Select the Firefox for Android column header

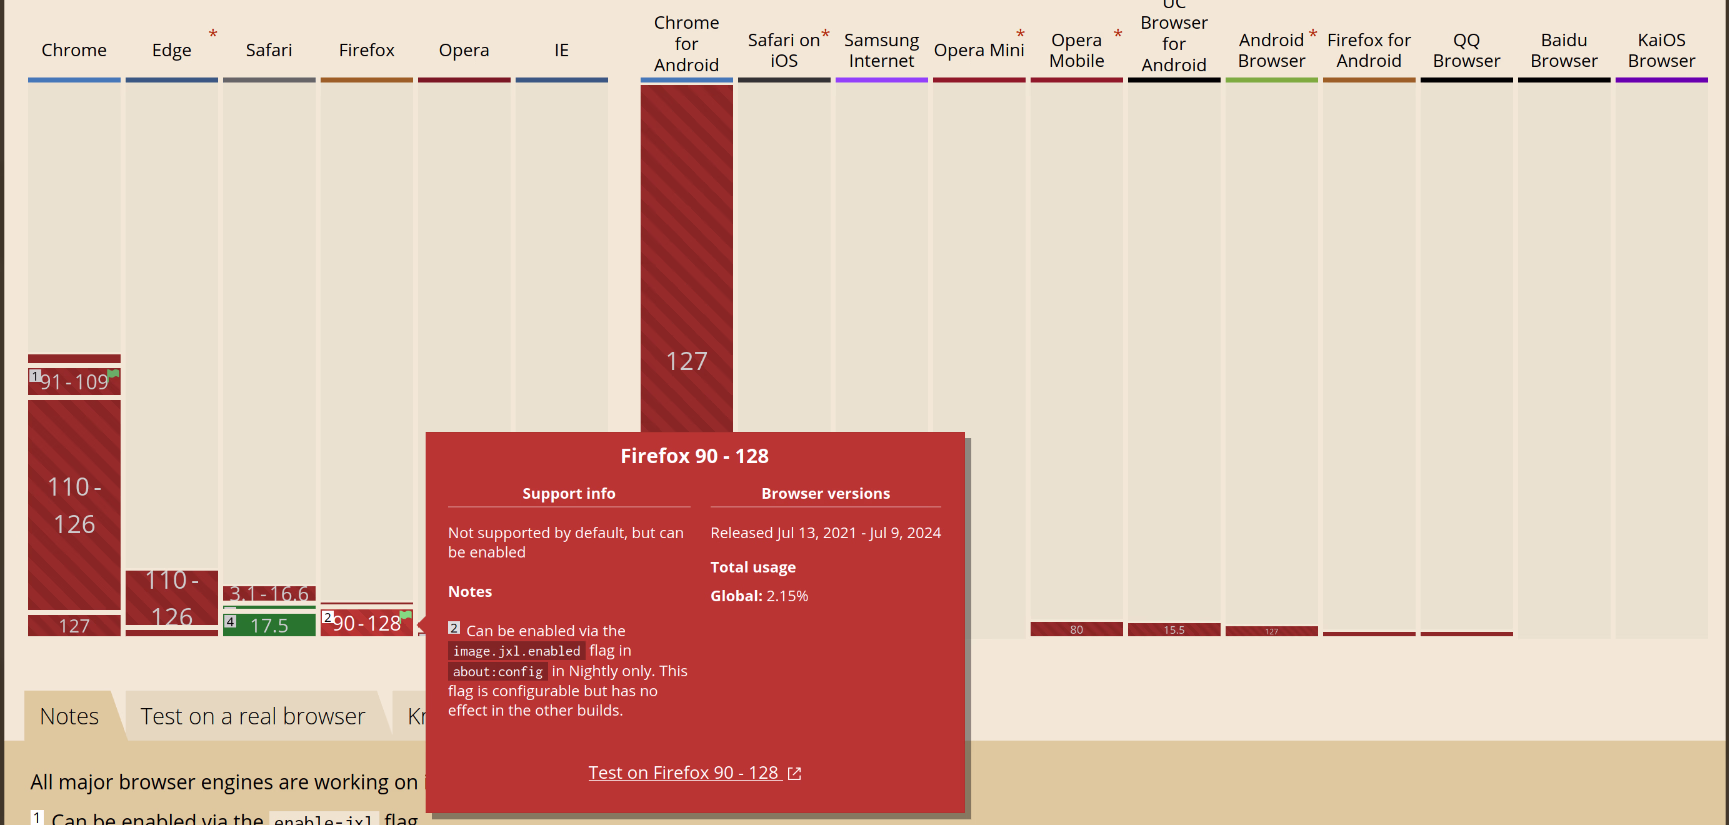(1369, 50)
